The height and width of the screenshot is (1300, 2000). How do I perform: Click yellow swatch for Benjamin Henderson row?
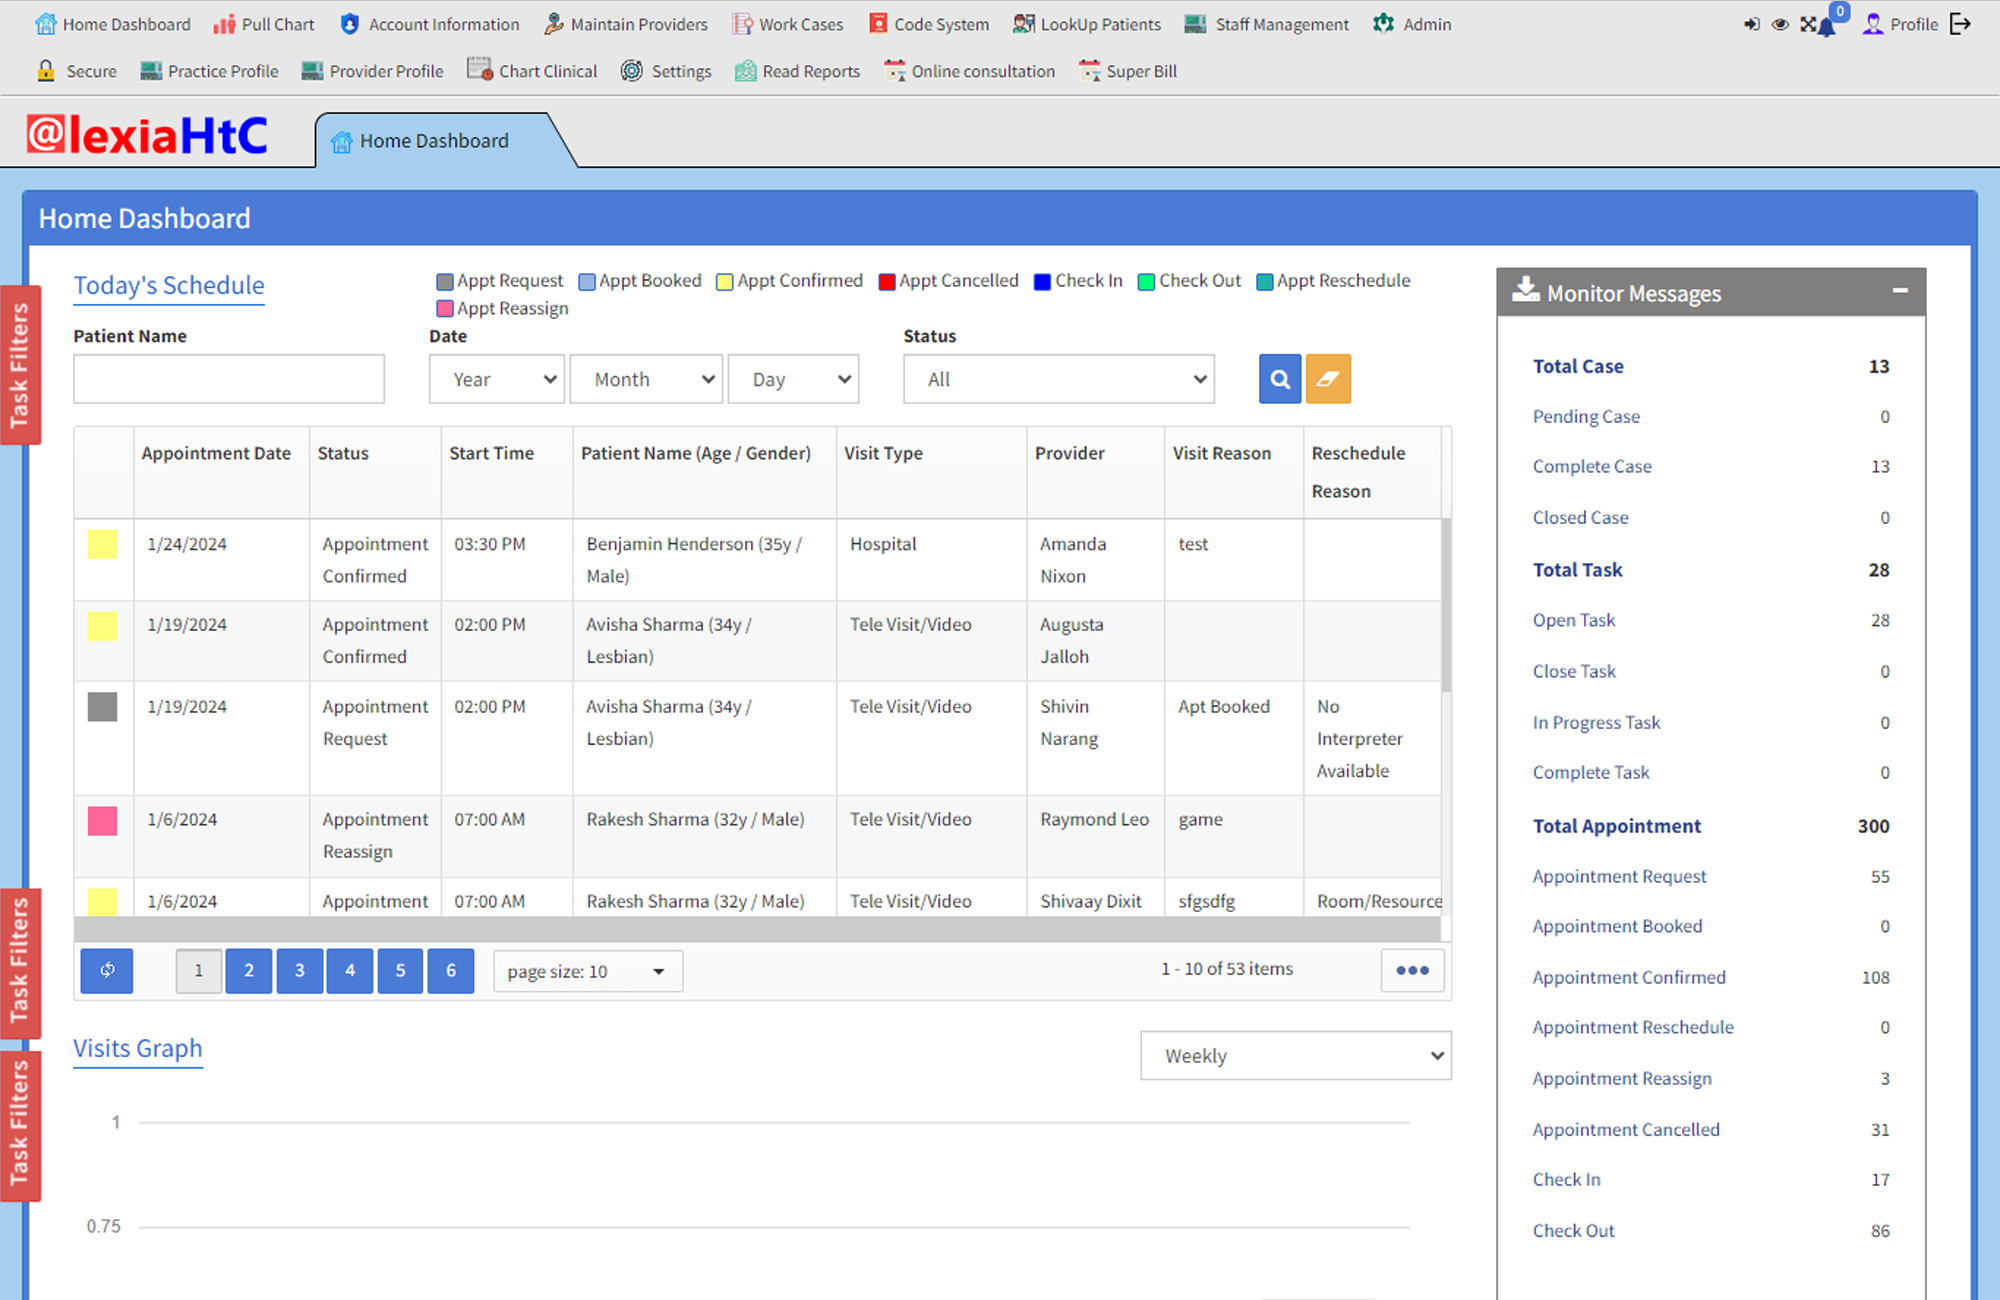coord(102,544)
